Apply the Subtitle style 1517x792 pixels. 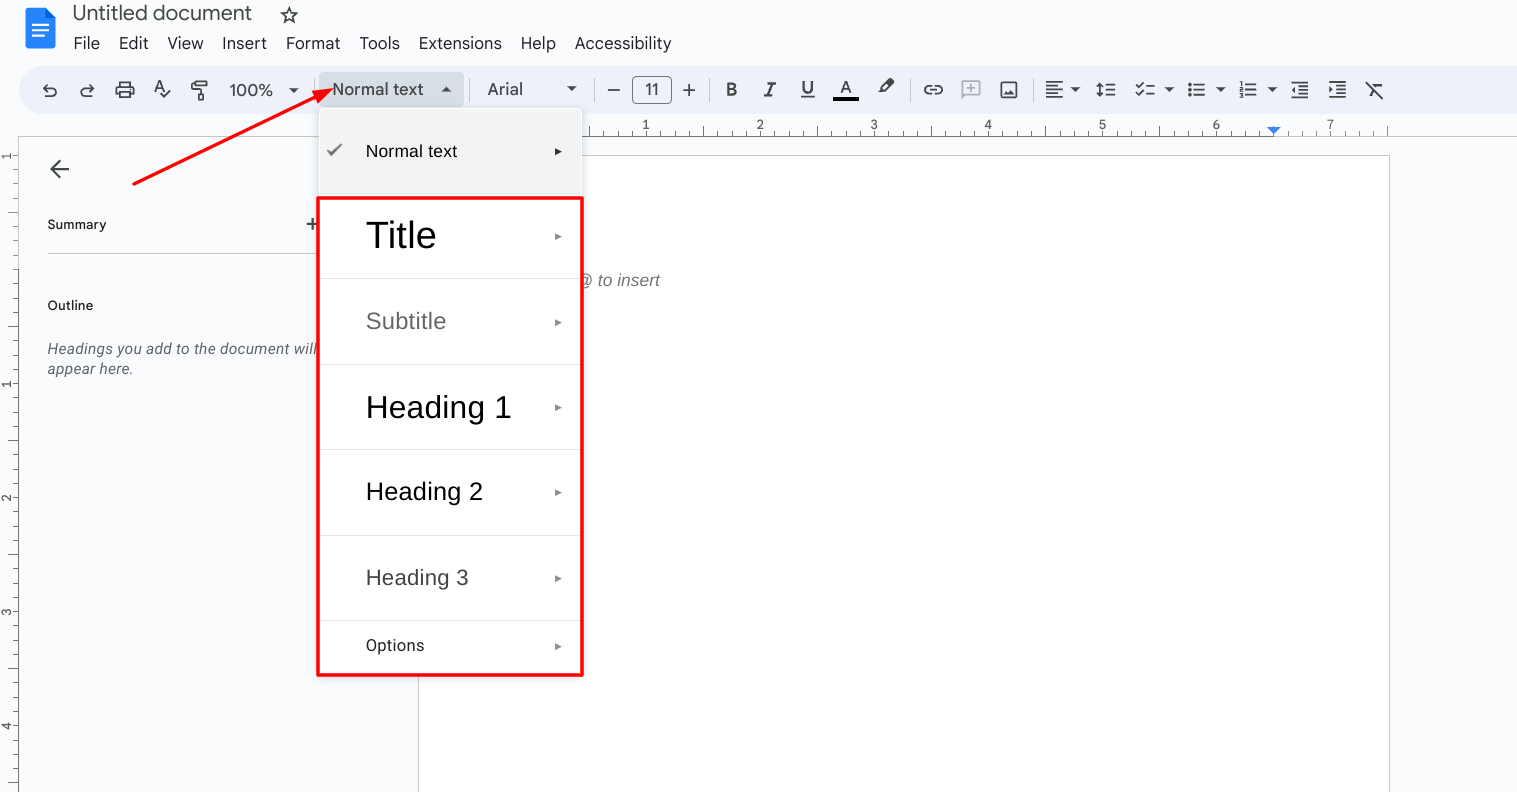pos(450,321)
